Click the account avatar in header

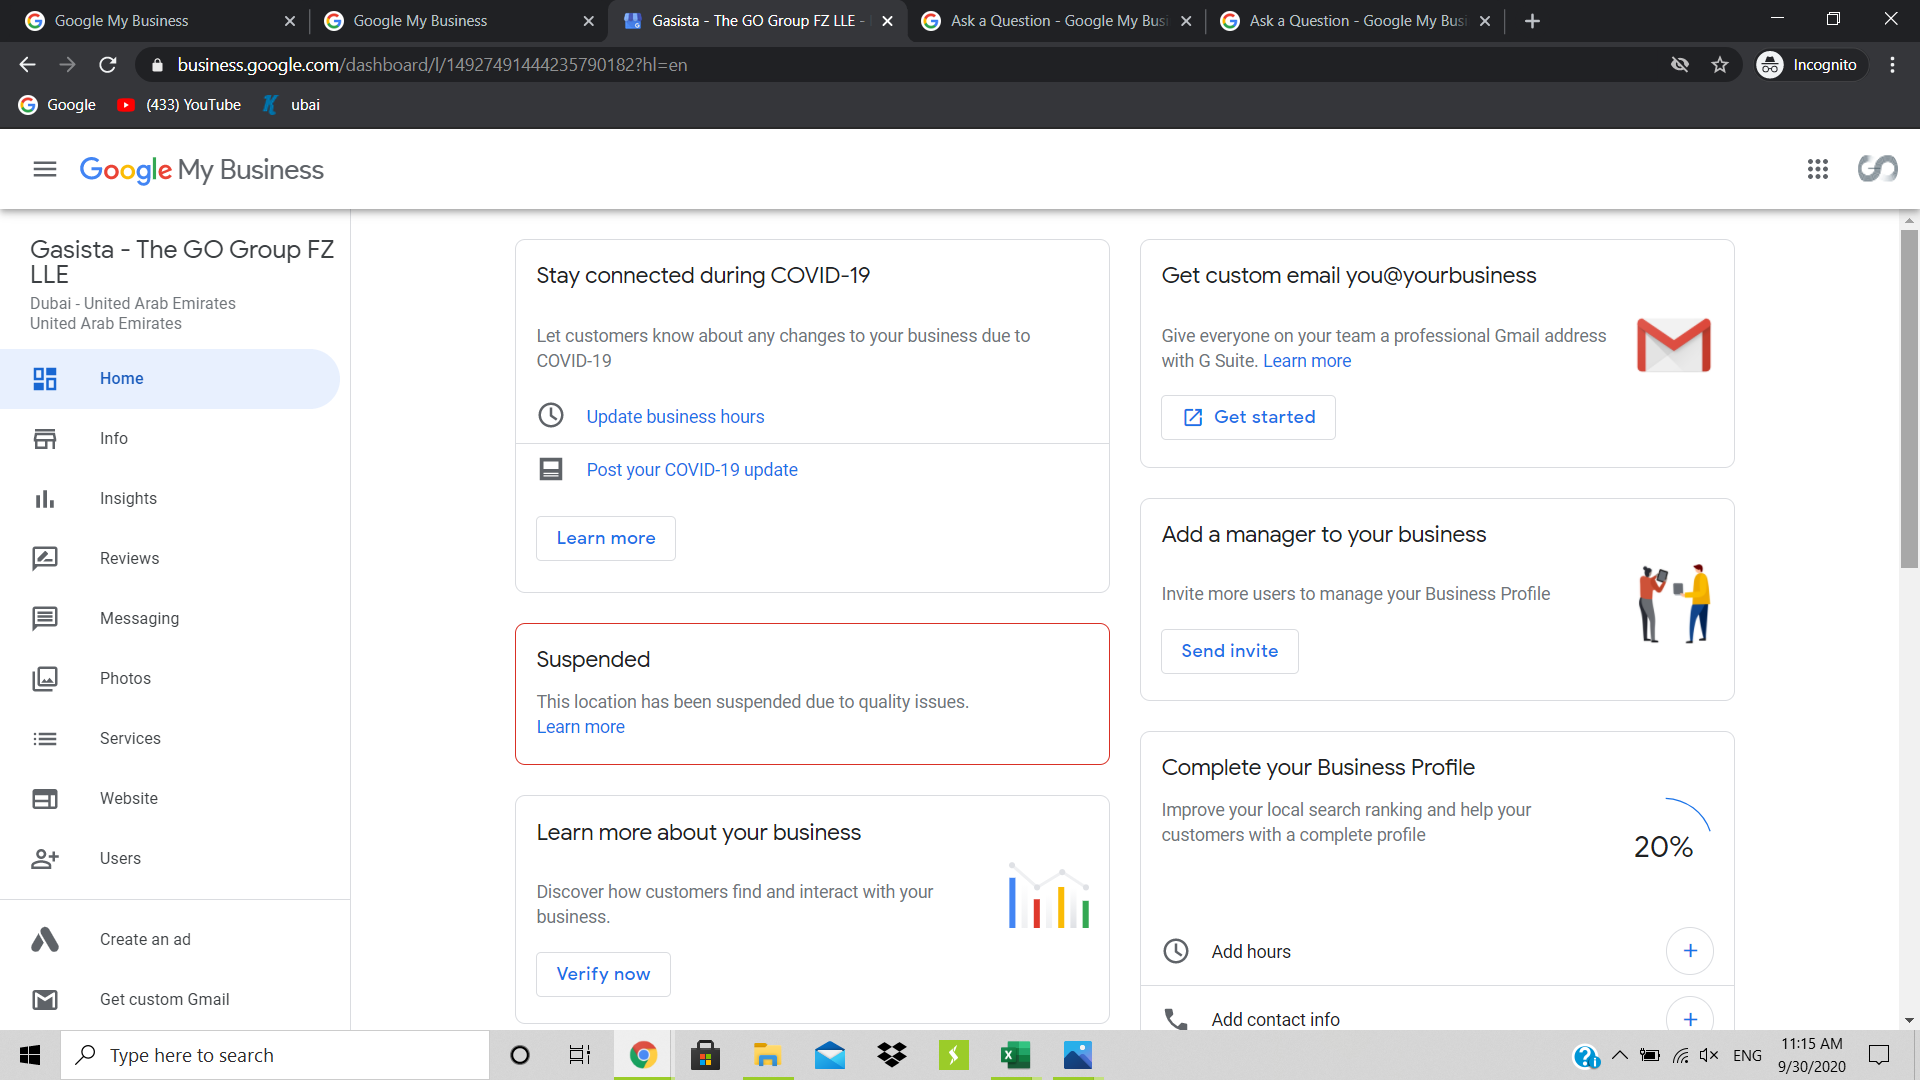(1877, 169)
